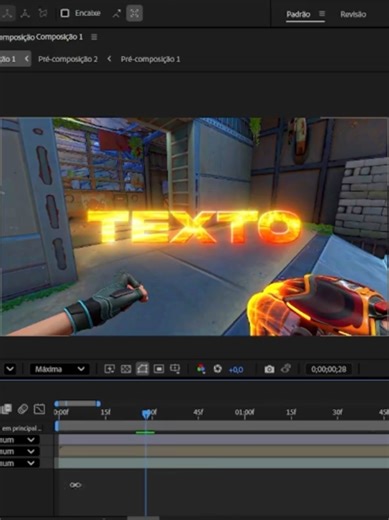This screenshot has height=520, width=389.
Task: Click the 45f mark before 01:00f
Action: point(198,412)
